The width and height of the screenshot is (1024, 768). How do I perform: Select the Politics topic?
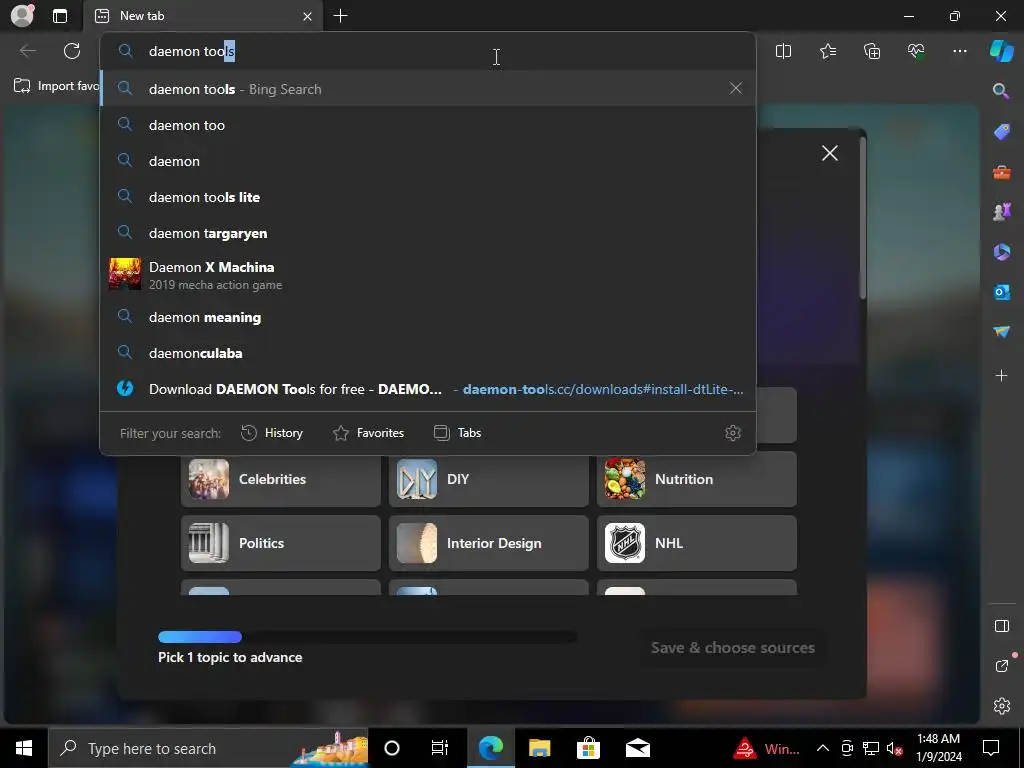pyautogui.click(x=281, y=543)
